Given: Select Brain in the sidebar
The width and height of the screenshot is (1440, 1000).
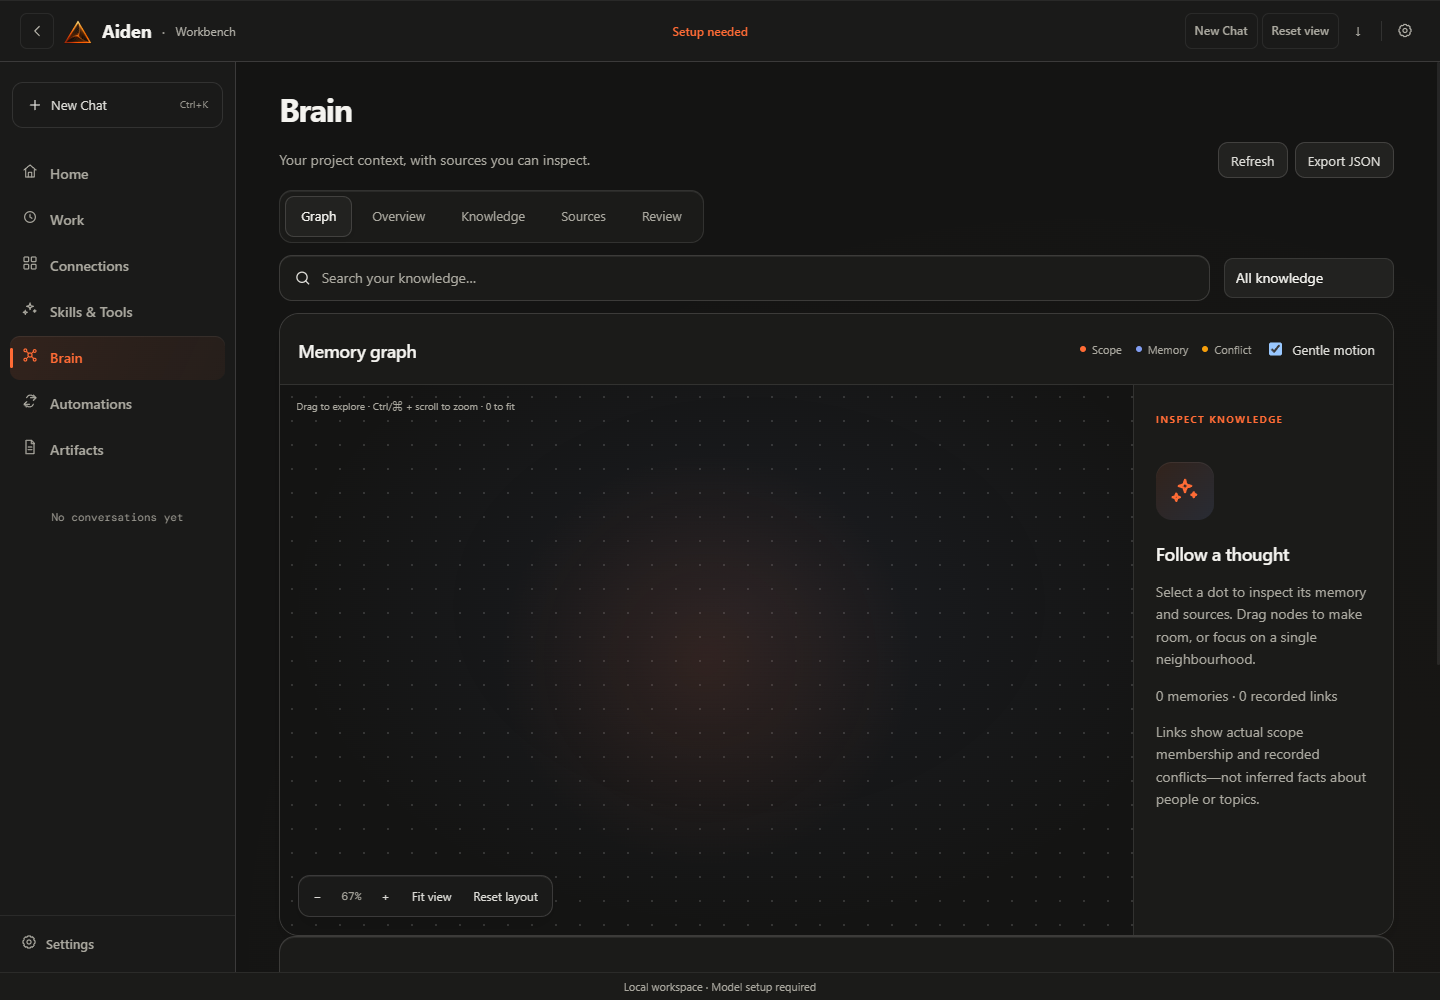Looking at the screenshot, I should (118, 358).
